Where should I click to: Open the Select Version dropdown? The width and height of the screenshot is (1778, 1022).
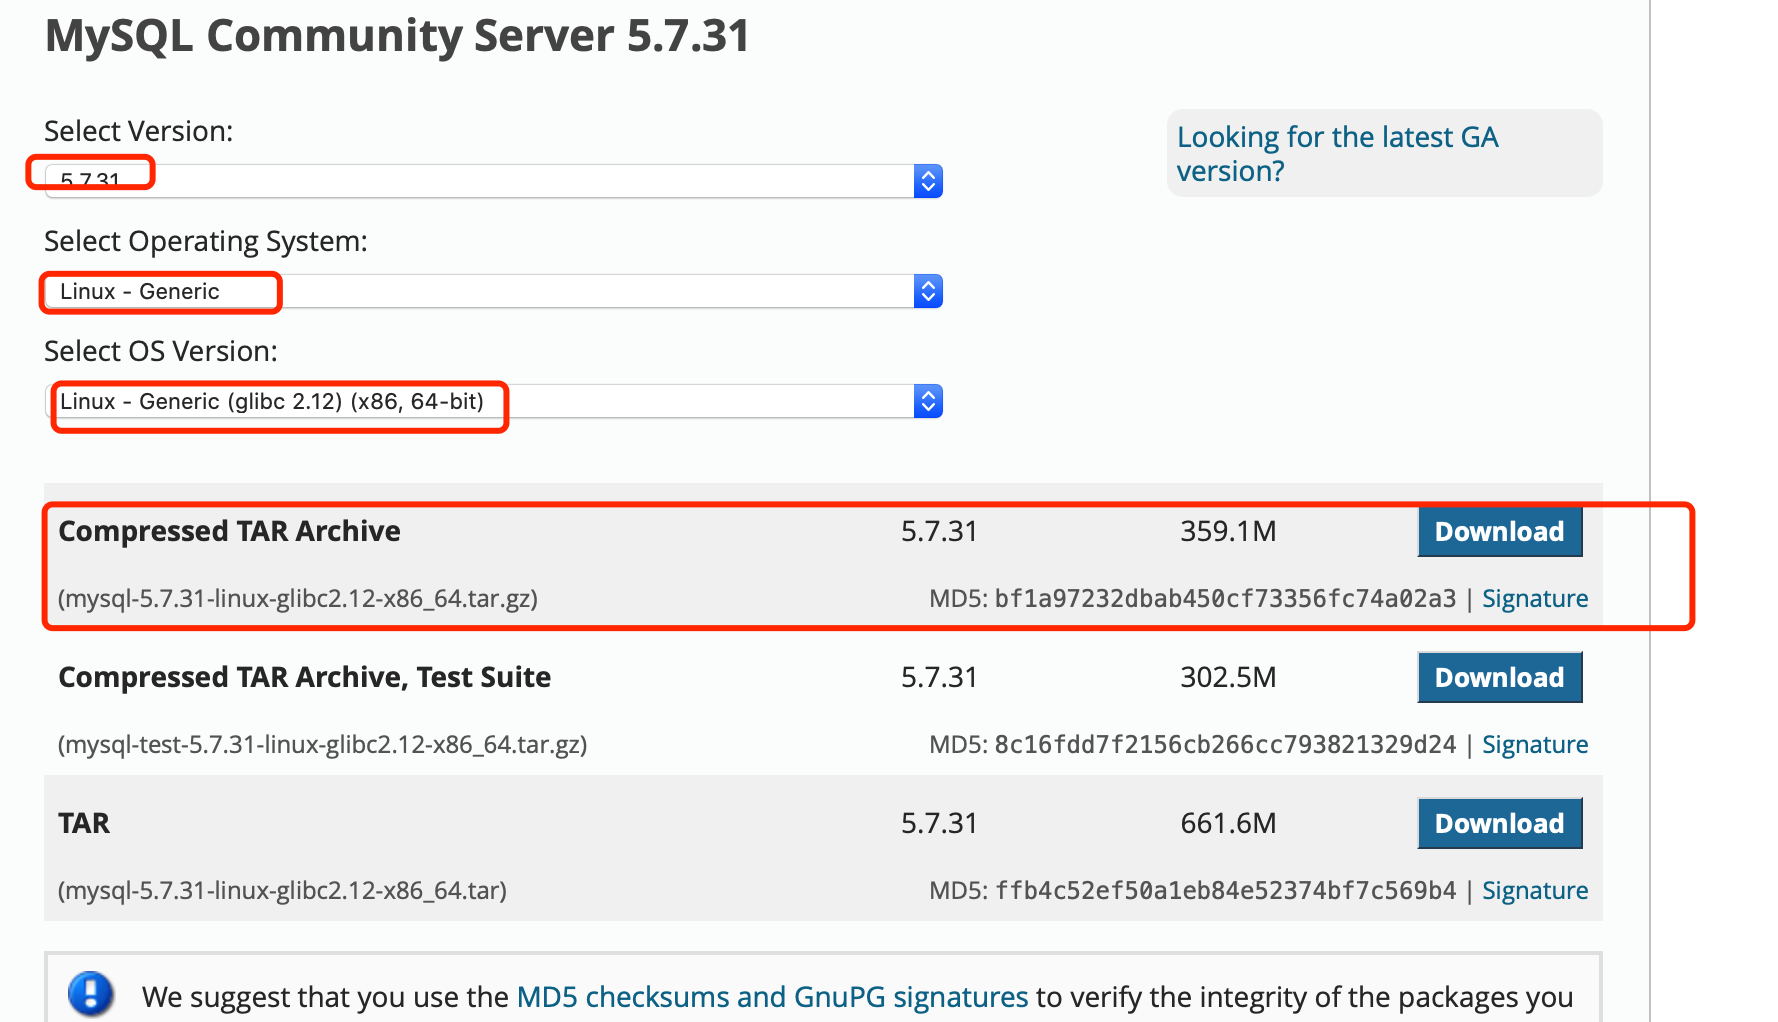494,181
